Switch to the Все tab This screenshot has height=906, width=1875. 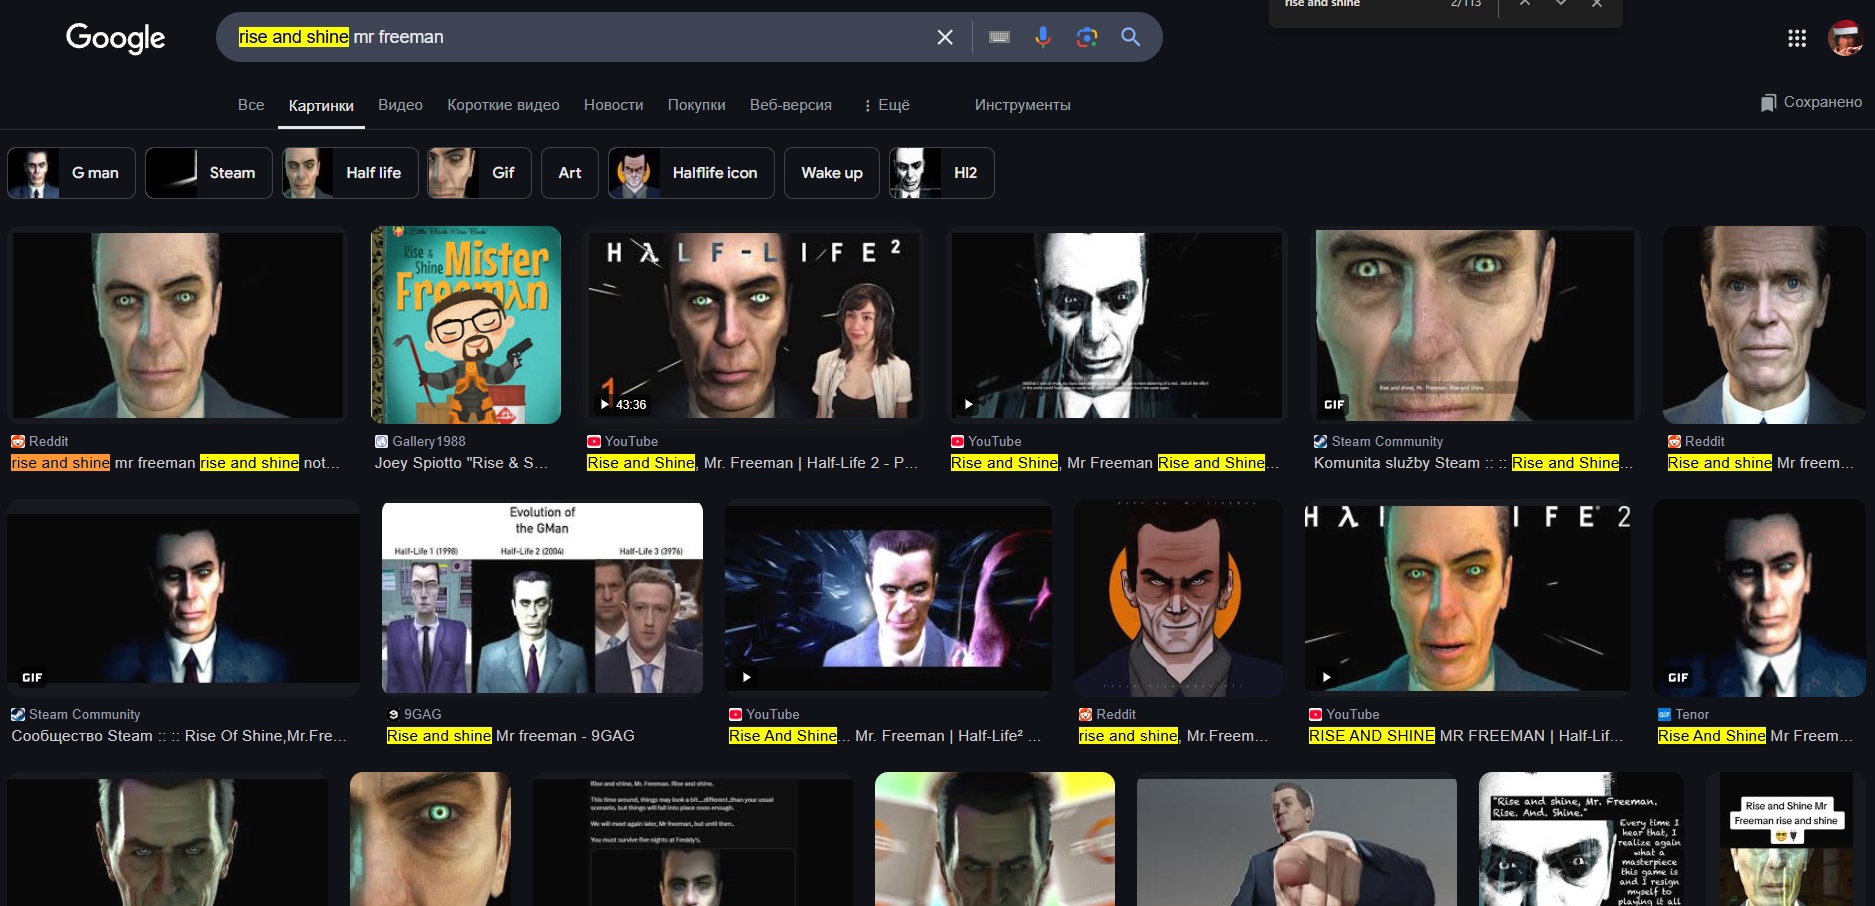[x=251, y=105]
